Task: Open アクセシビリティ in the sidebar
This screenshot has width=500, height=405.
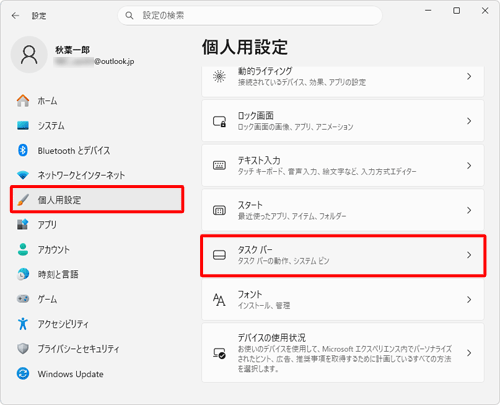Action: [x=97, y=324]
